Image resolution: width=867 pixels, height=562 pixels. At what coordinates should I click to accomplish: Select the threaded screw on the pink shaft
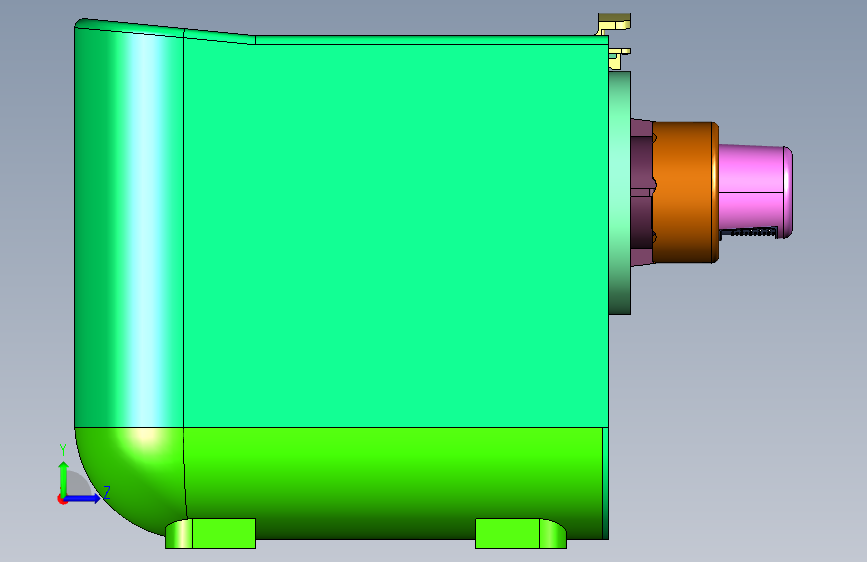pos(750,232)
